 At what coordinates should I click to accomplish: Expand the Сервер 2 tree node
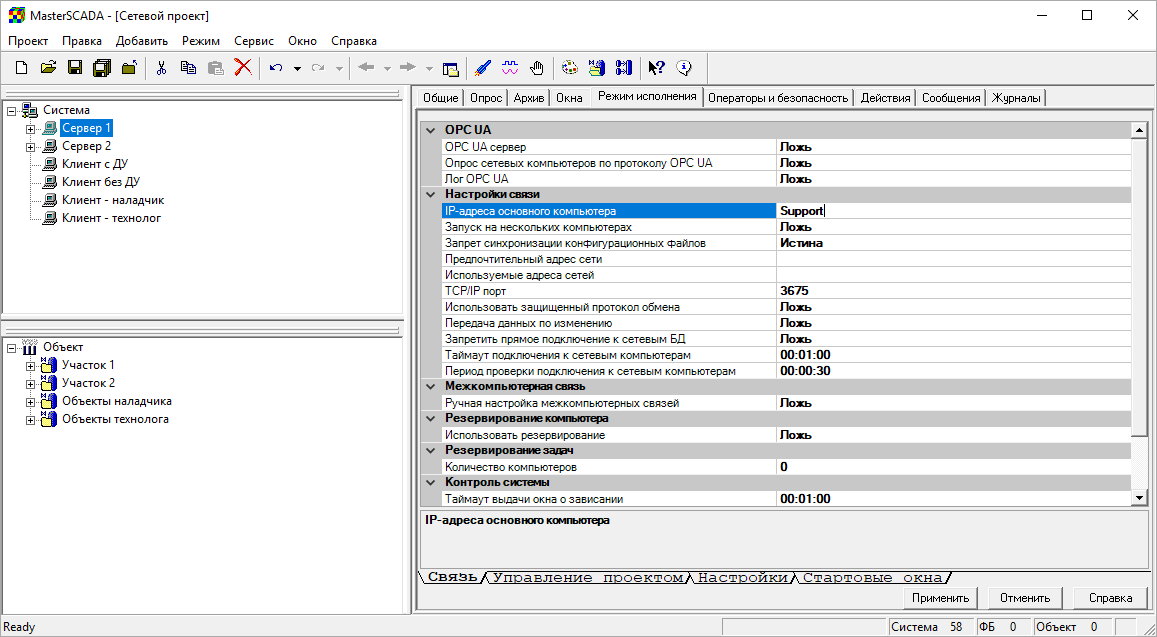coord(30,147)
